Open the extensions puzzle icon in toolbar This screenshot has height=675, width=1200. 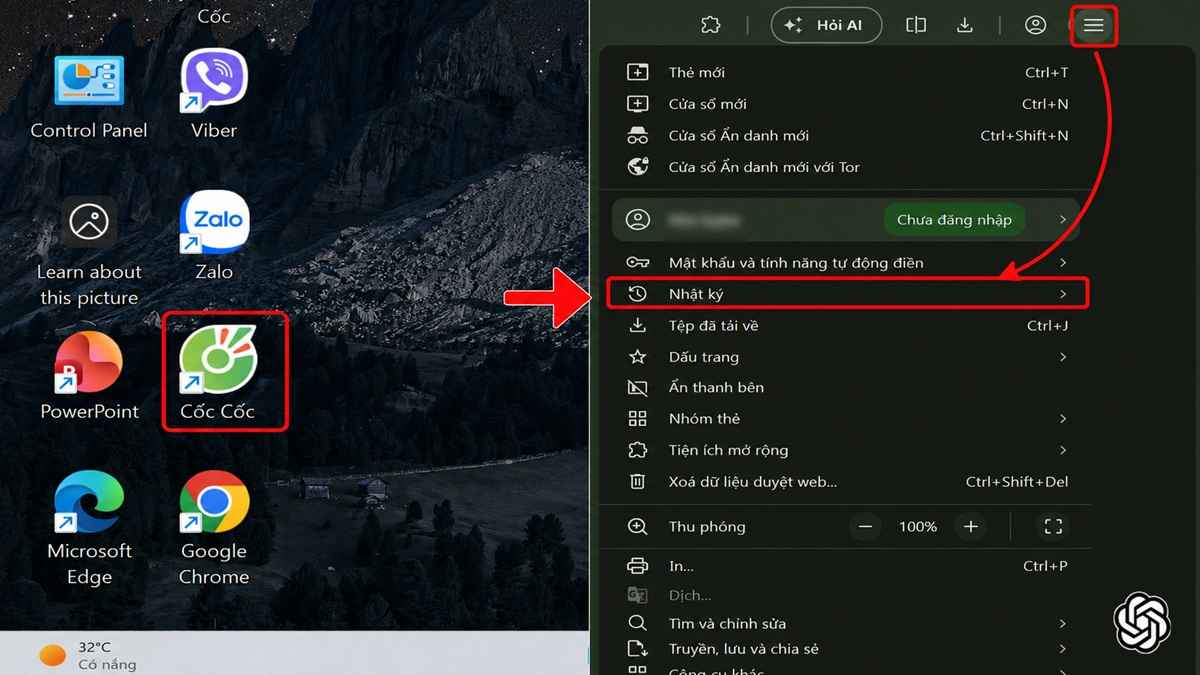[711, 26]
